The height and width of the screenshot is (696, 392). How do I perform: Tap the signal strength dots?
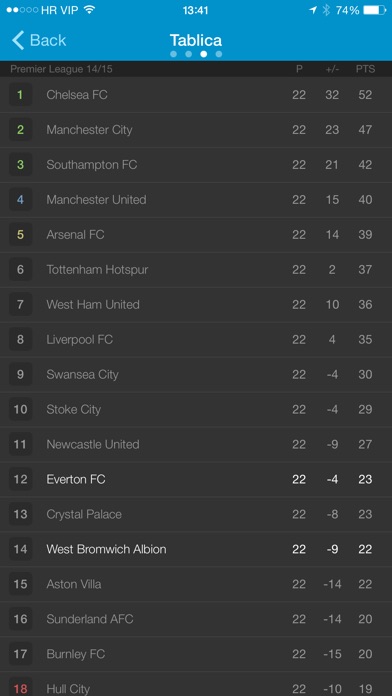click(22, 10)
